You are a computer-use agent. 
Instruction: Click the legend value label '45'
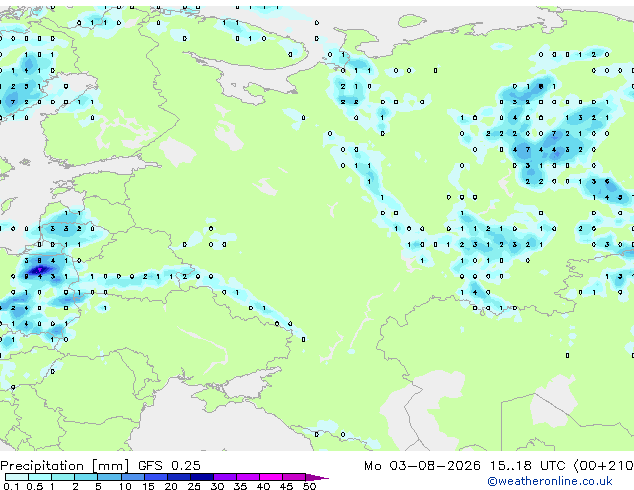[x=286, y=486]
